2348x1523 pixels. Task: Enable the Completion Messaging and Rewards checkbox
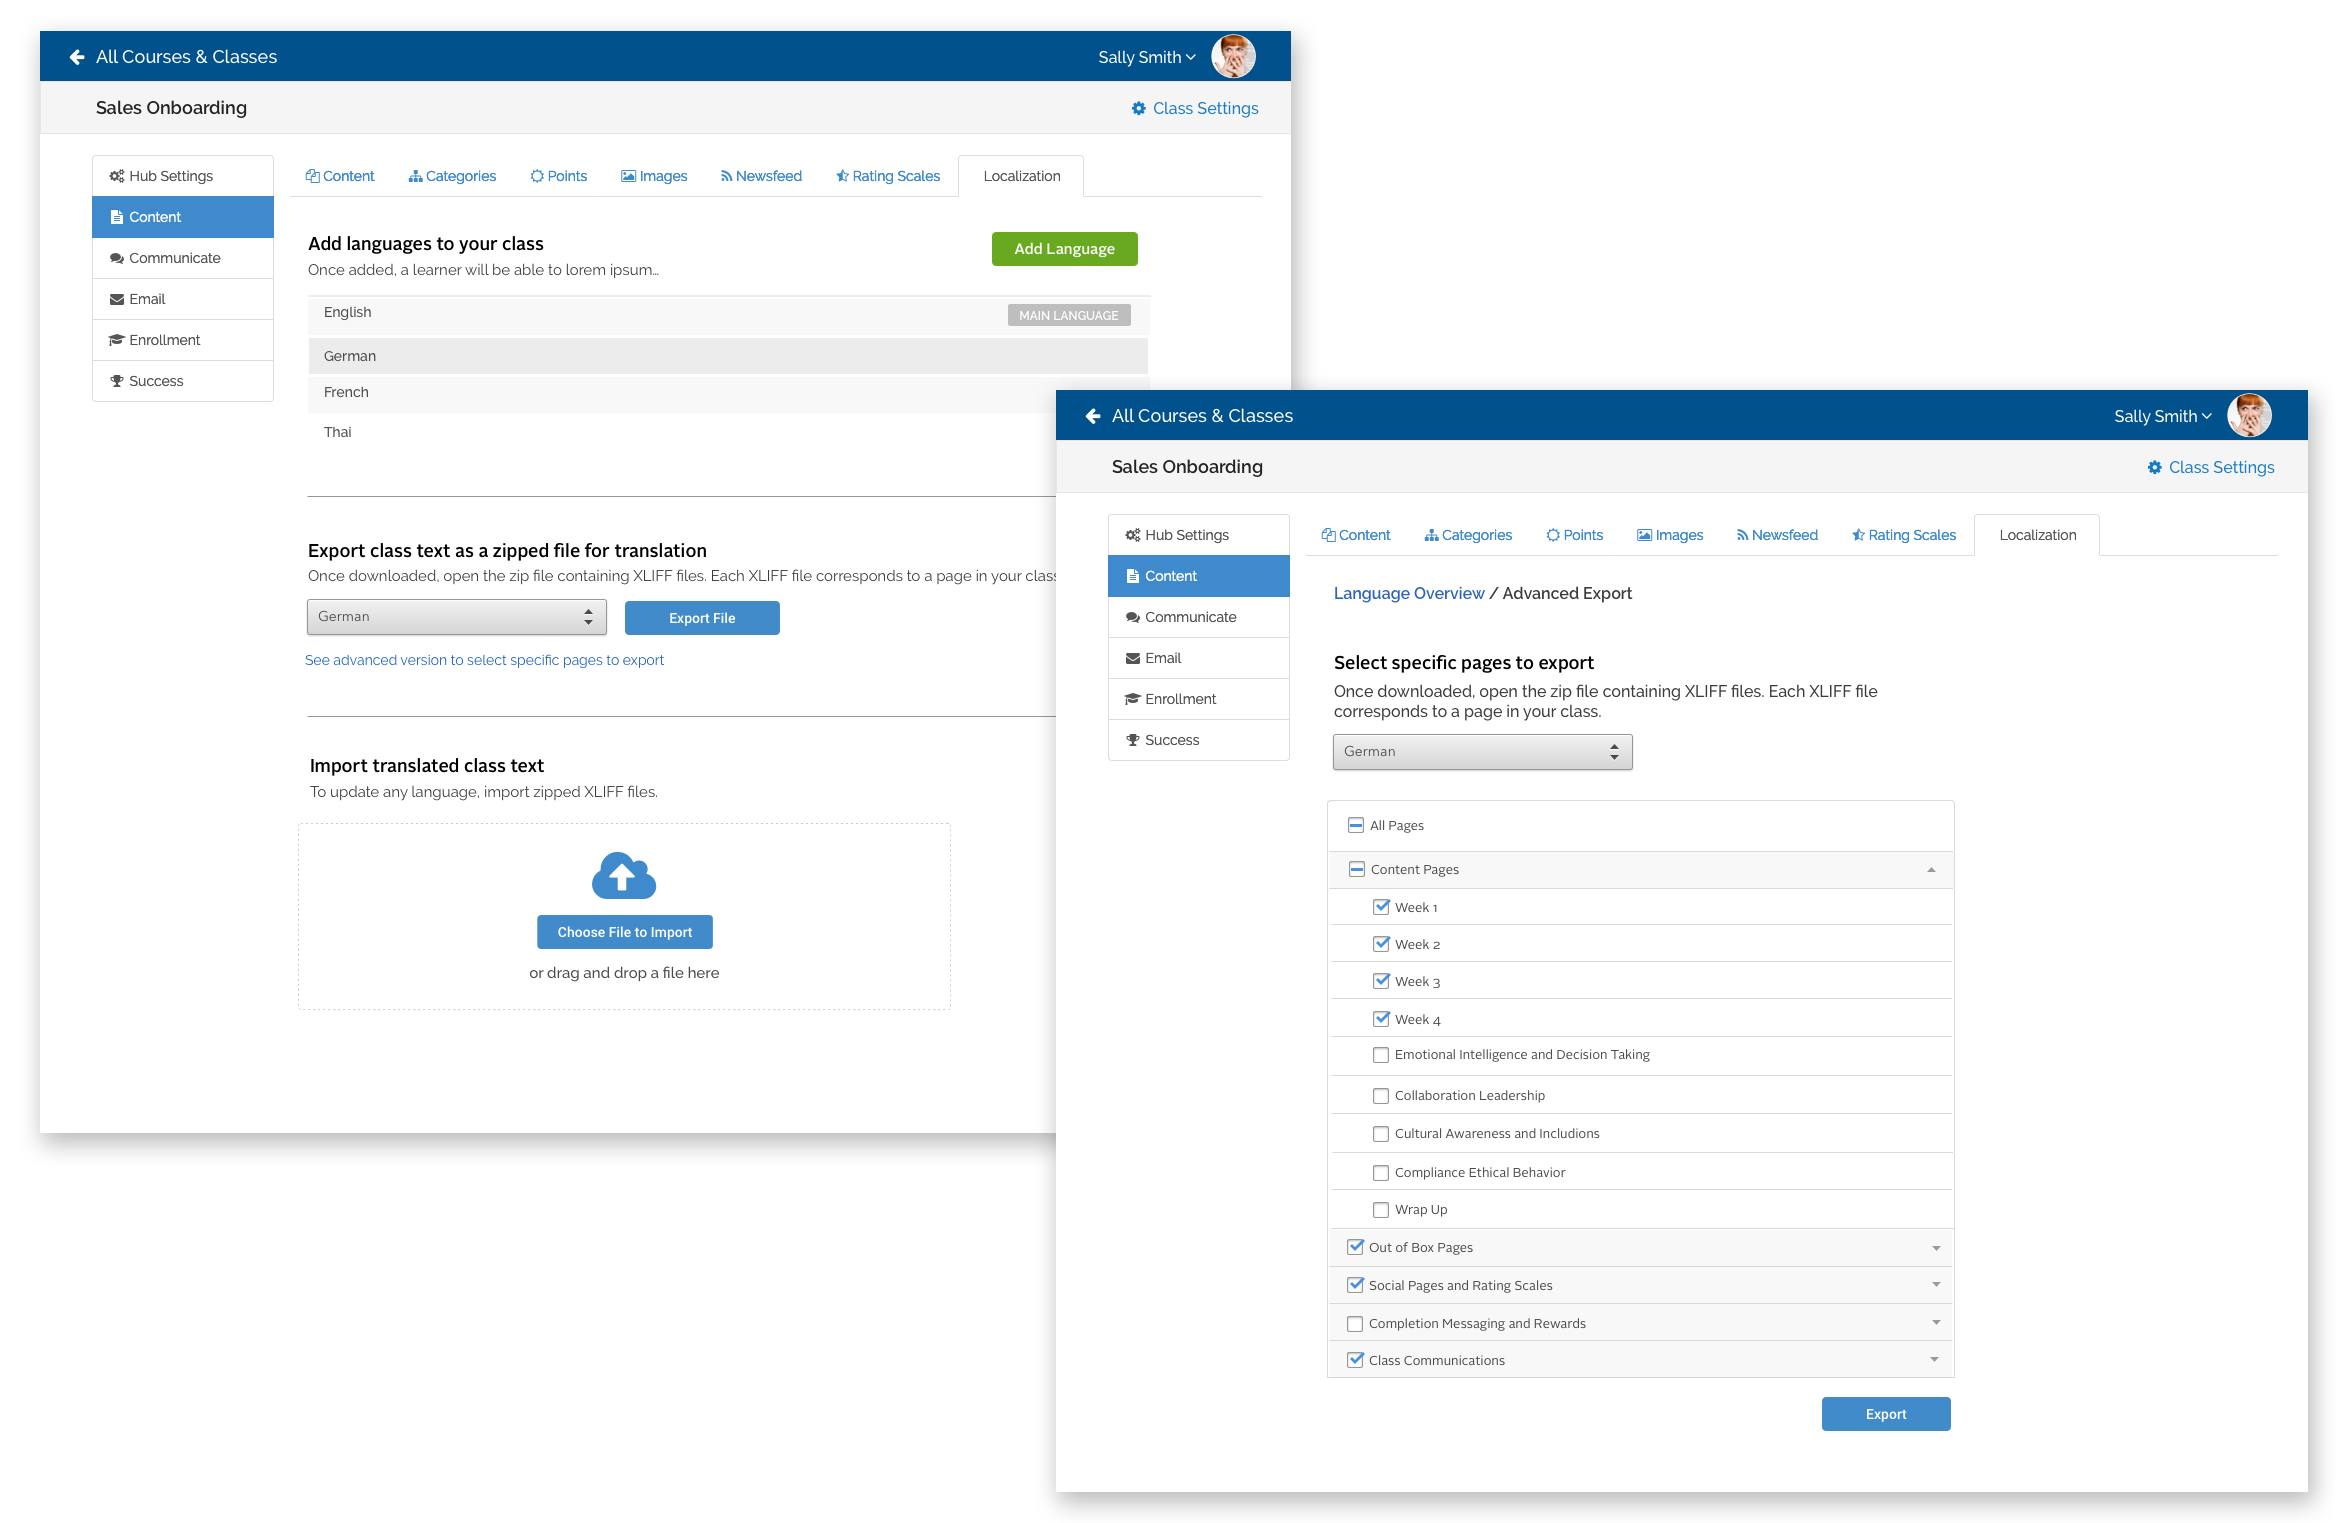[x=1355, y=1323]
